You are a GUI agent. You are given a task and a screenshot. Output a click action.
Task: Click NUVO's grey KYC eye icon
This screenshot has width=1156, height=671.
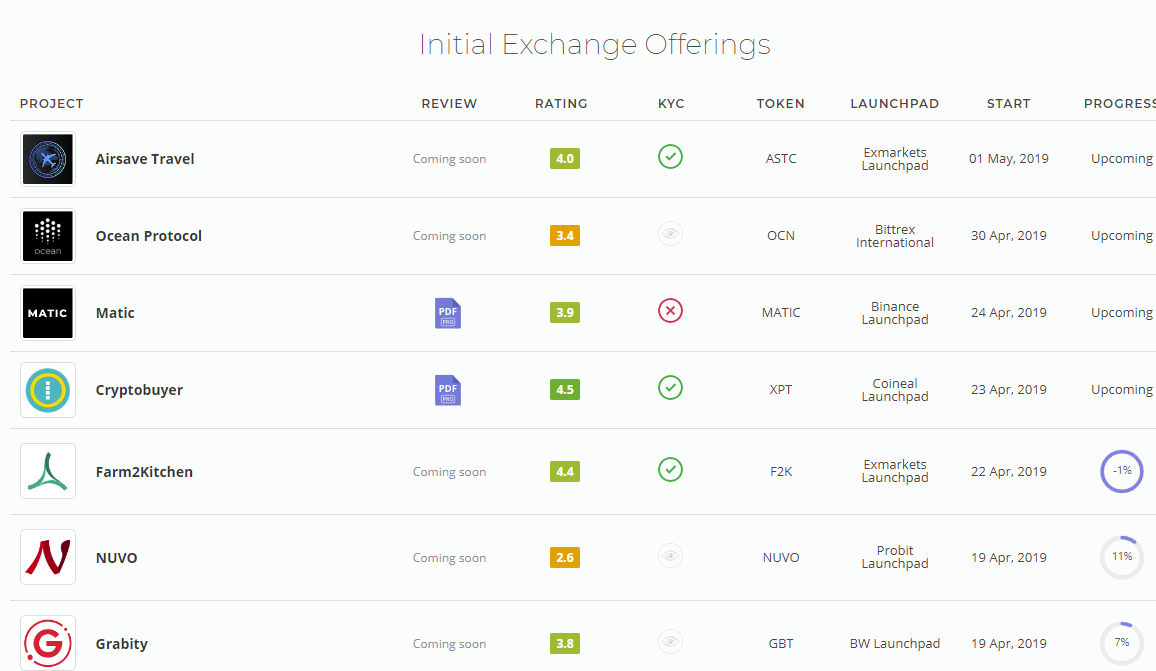click(x=670, y=555)
